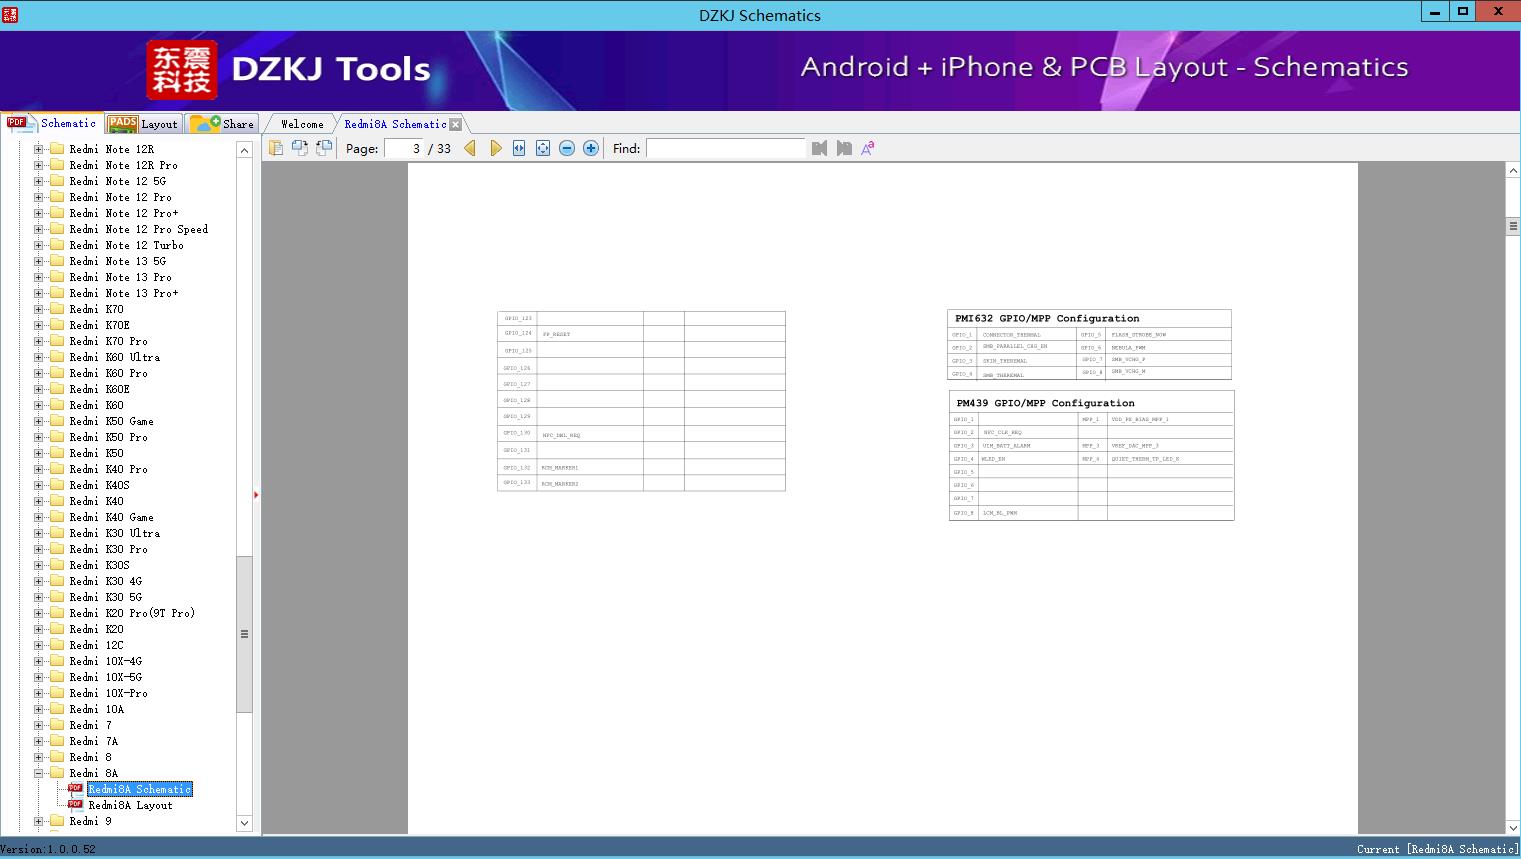Image resolution: width=1521 pixels, height=859 pixels.
Task: Expand Redmi K30 4G folder
Action: pyautogui.click(x=39, y=581)
